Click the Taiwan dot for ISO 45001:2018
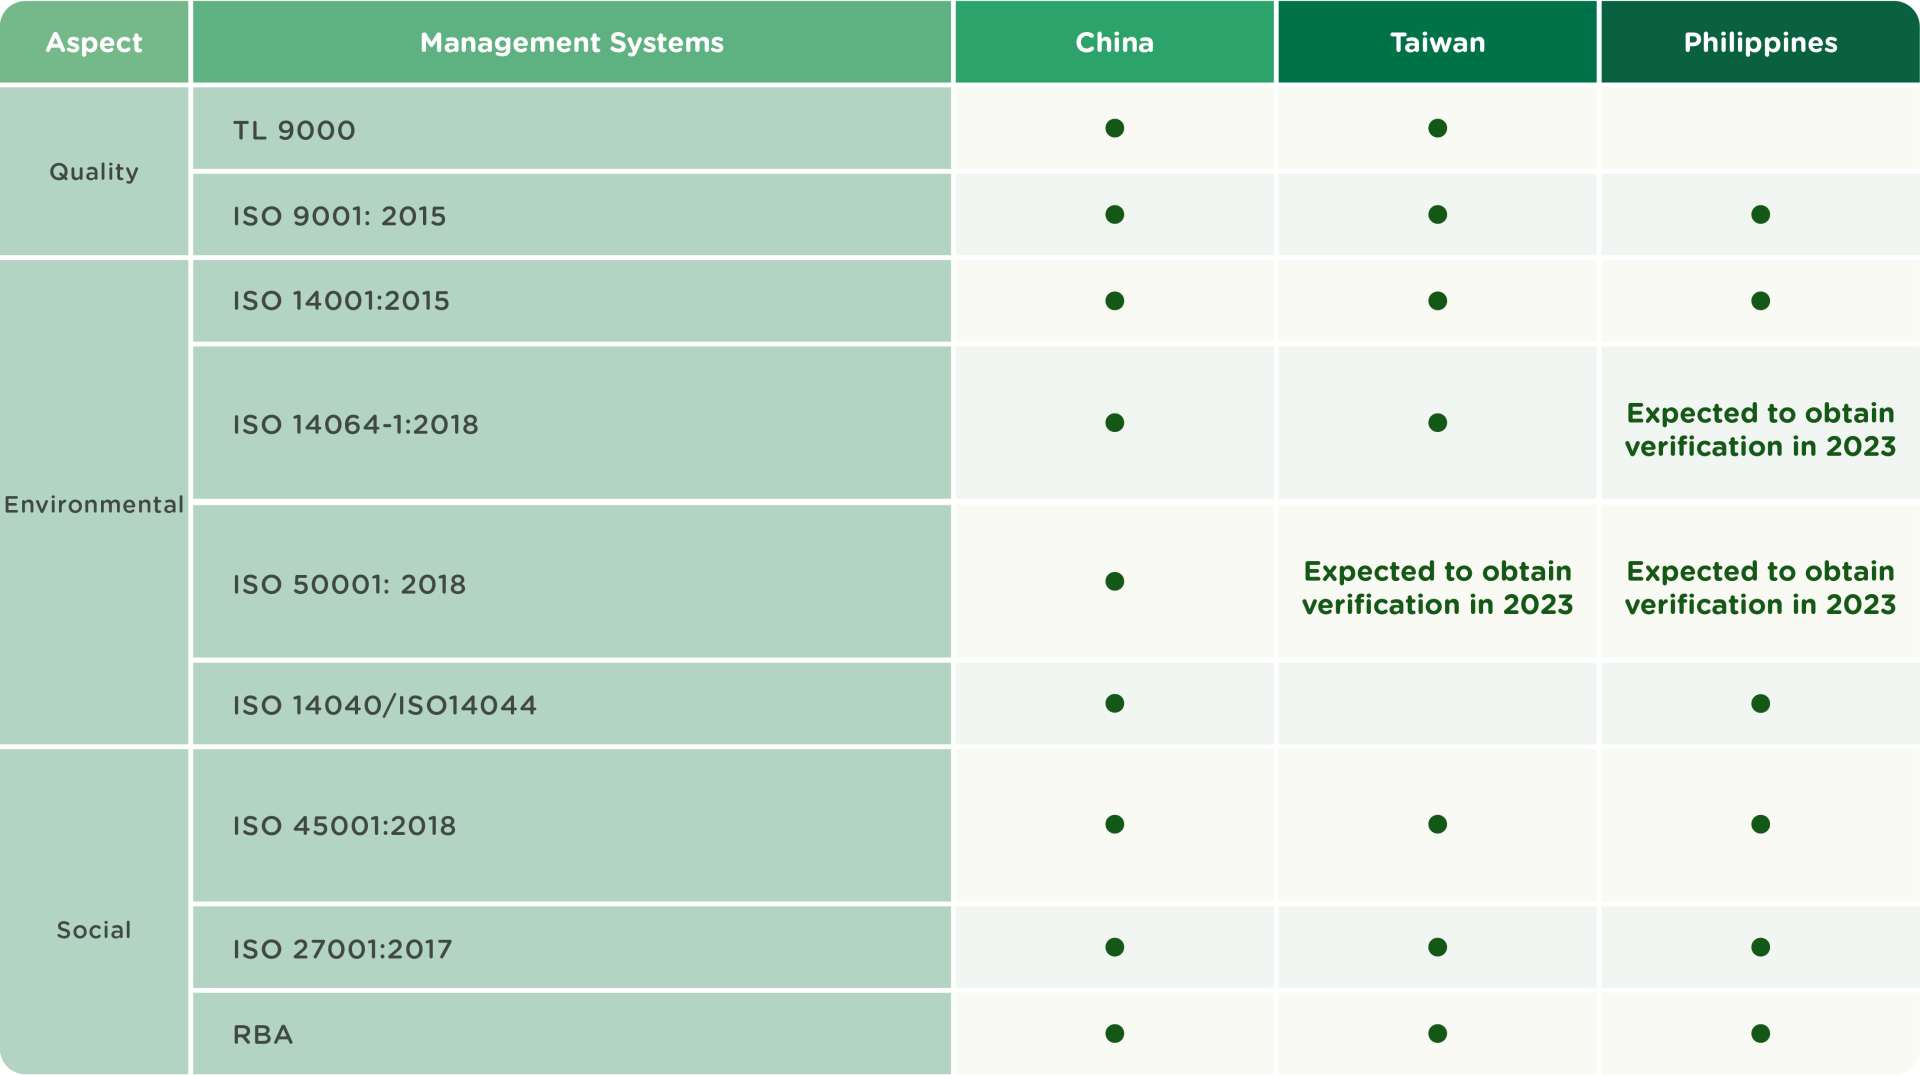 [1437, 824]
